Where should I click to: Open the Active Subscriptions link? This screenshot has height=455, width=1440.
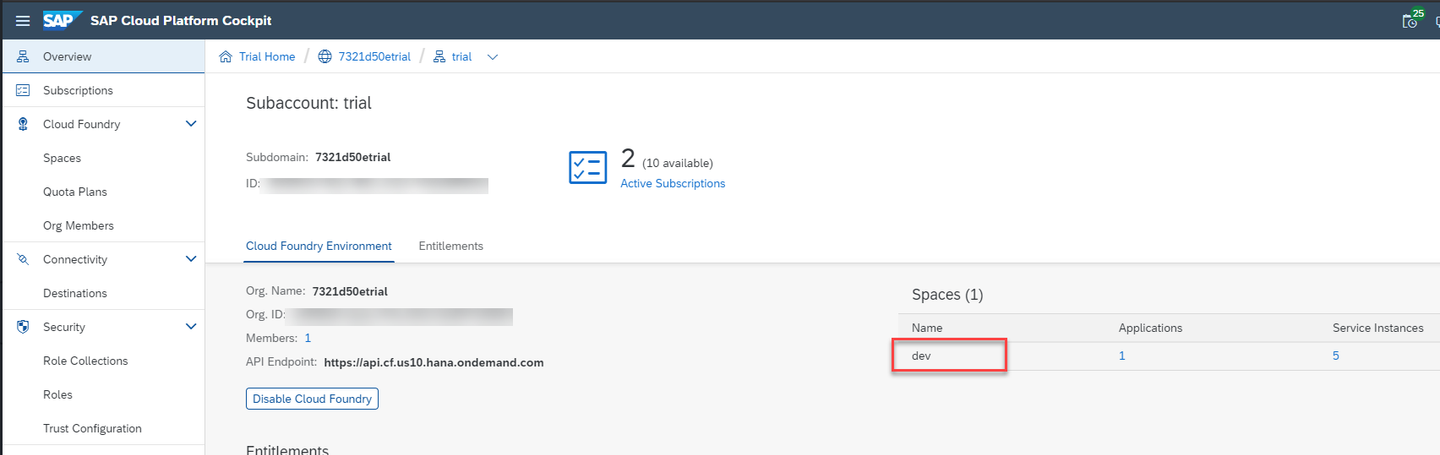[673, 184]
